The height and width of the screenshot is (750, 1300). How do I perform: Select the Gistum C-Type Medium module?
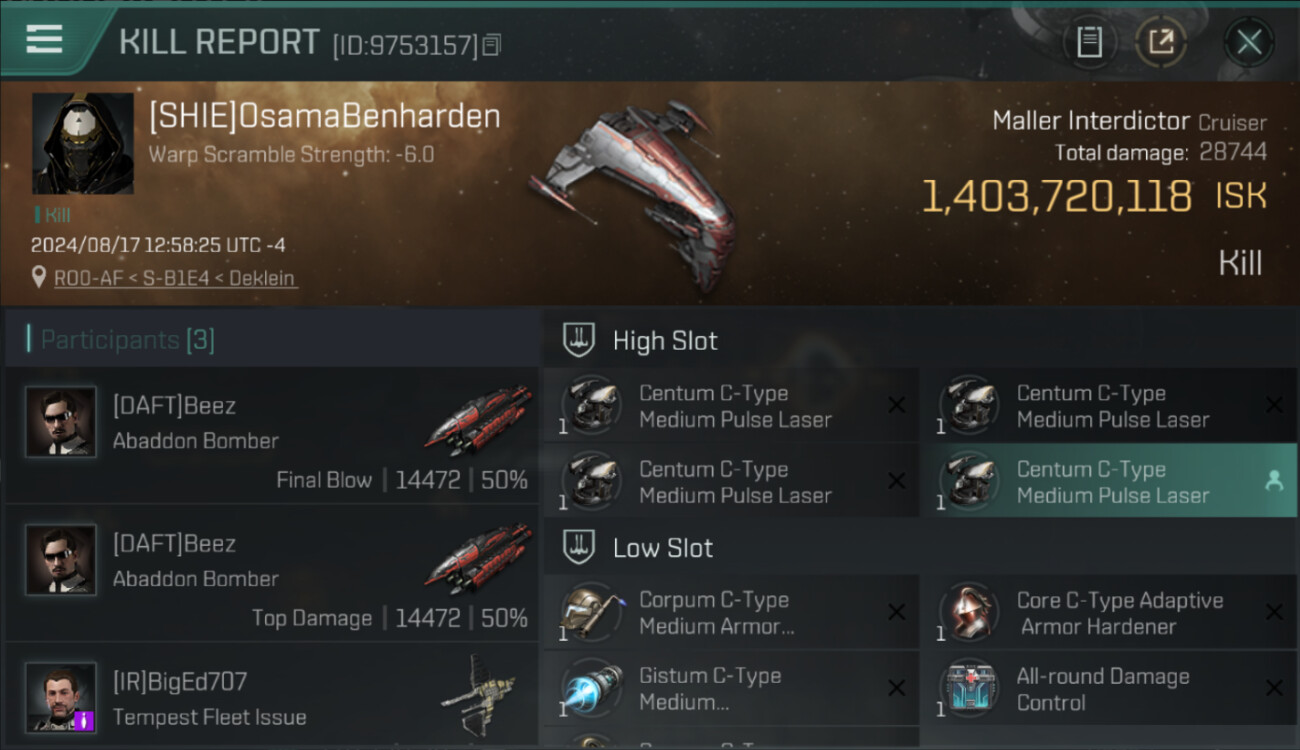pyautogui.click(x=730, y=688)
